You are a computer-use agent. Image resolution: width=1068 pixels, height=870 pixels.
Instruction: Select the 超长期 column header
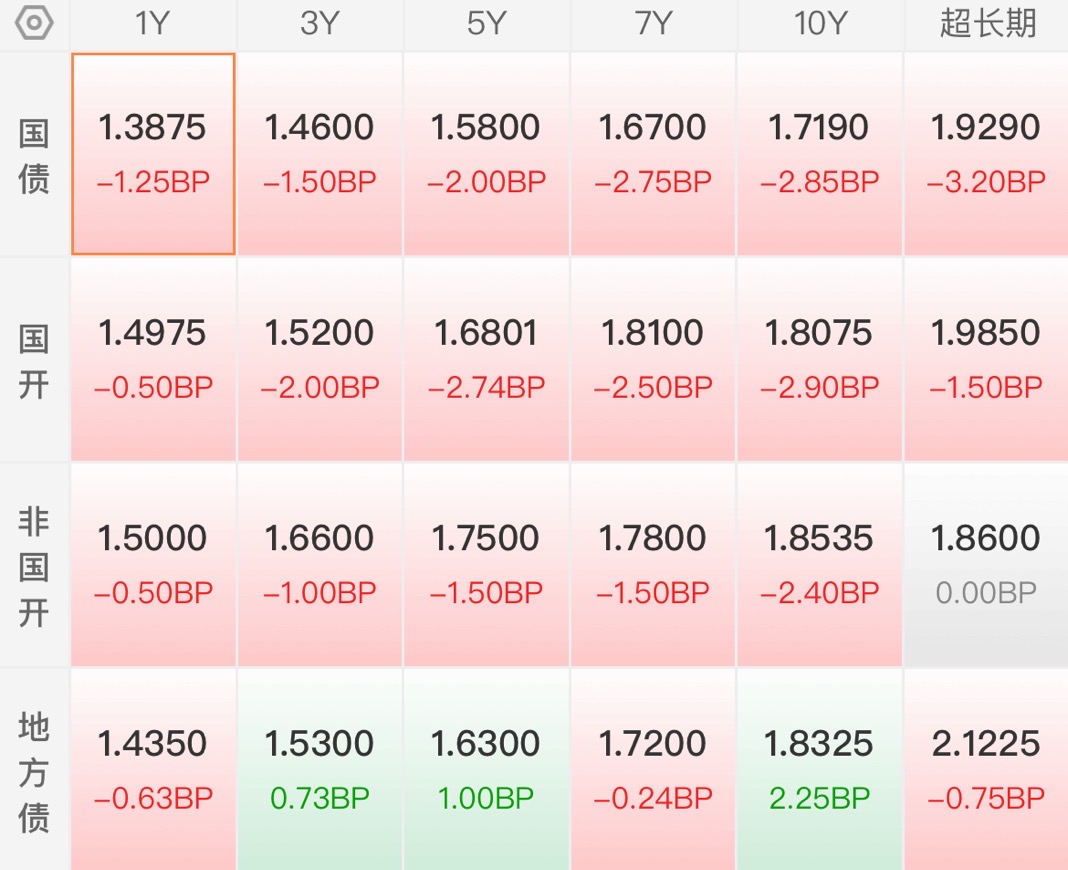click(x=987, y=25)
